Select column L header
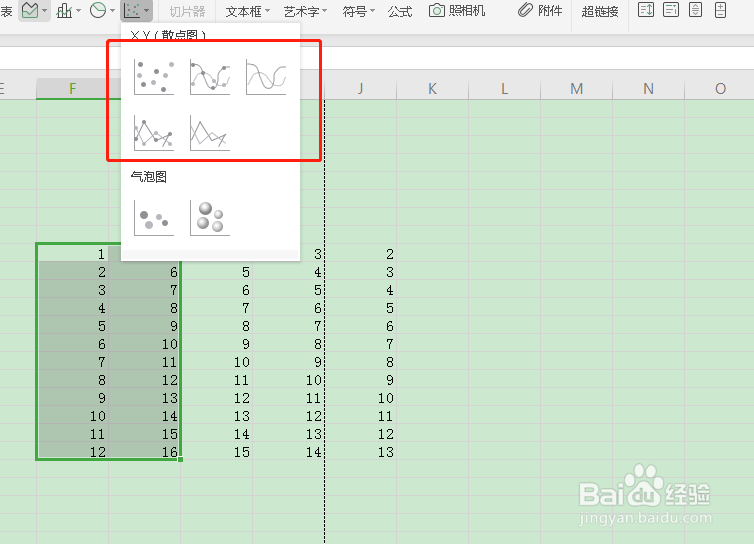Viewport: 754px width, 544px height. [x=504, y=89]
